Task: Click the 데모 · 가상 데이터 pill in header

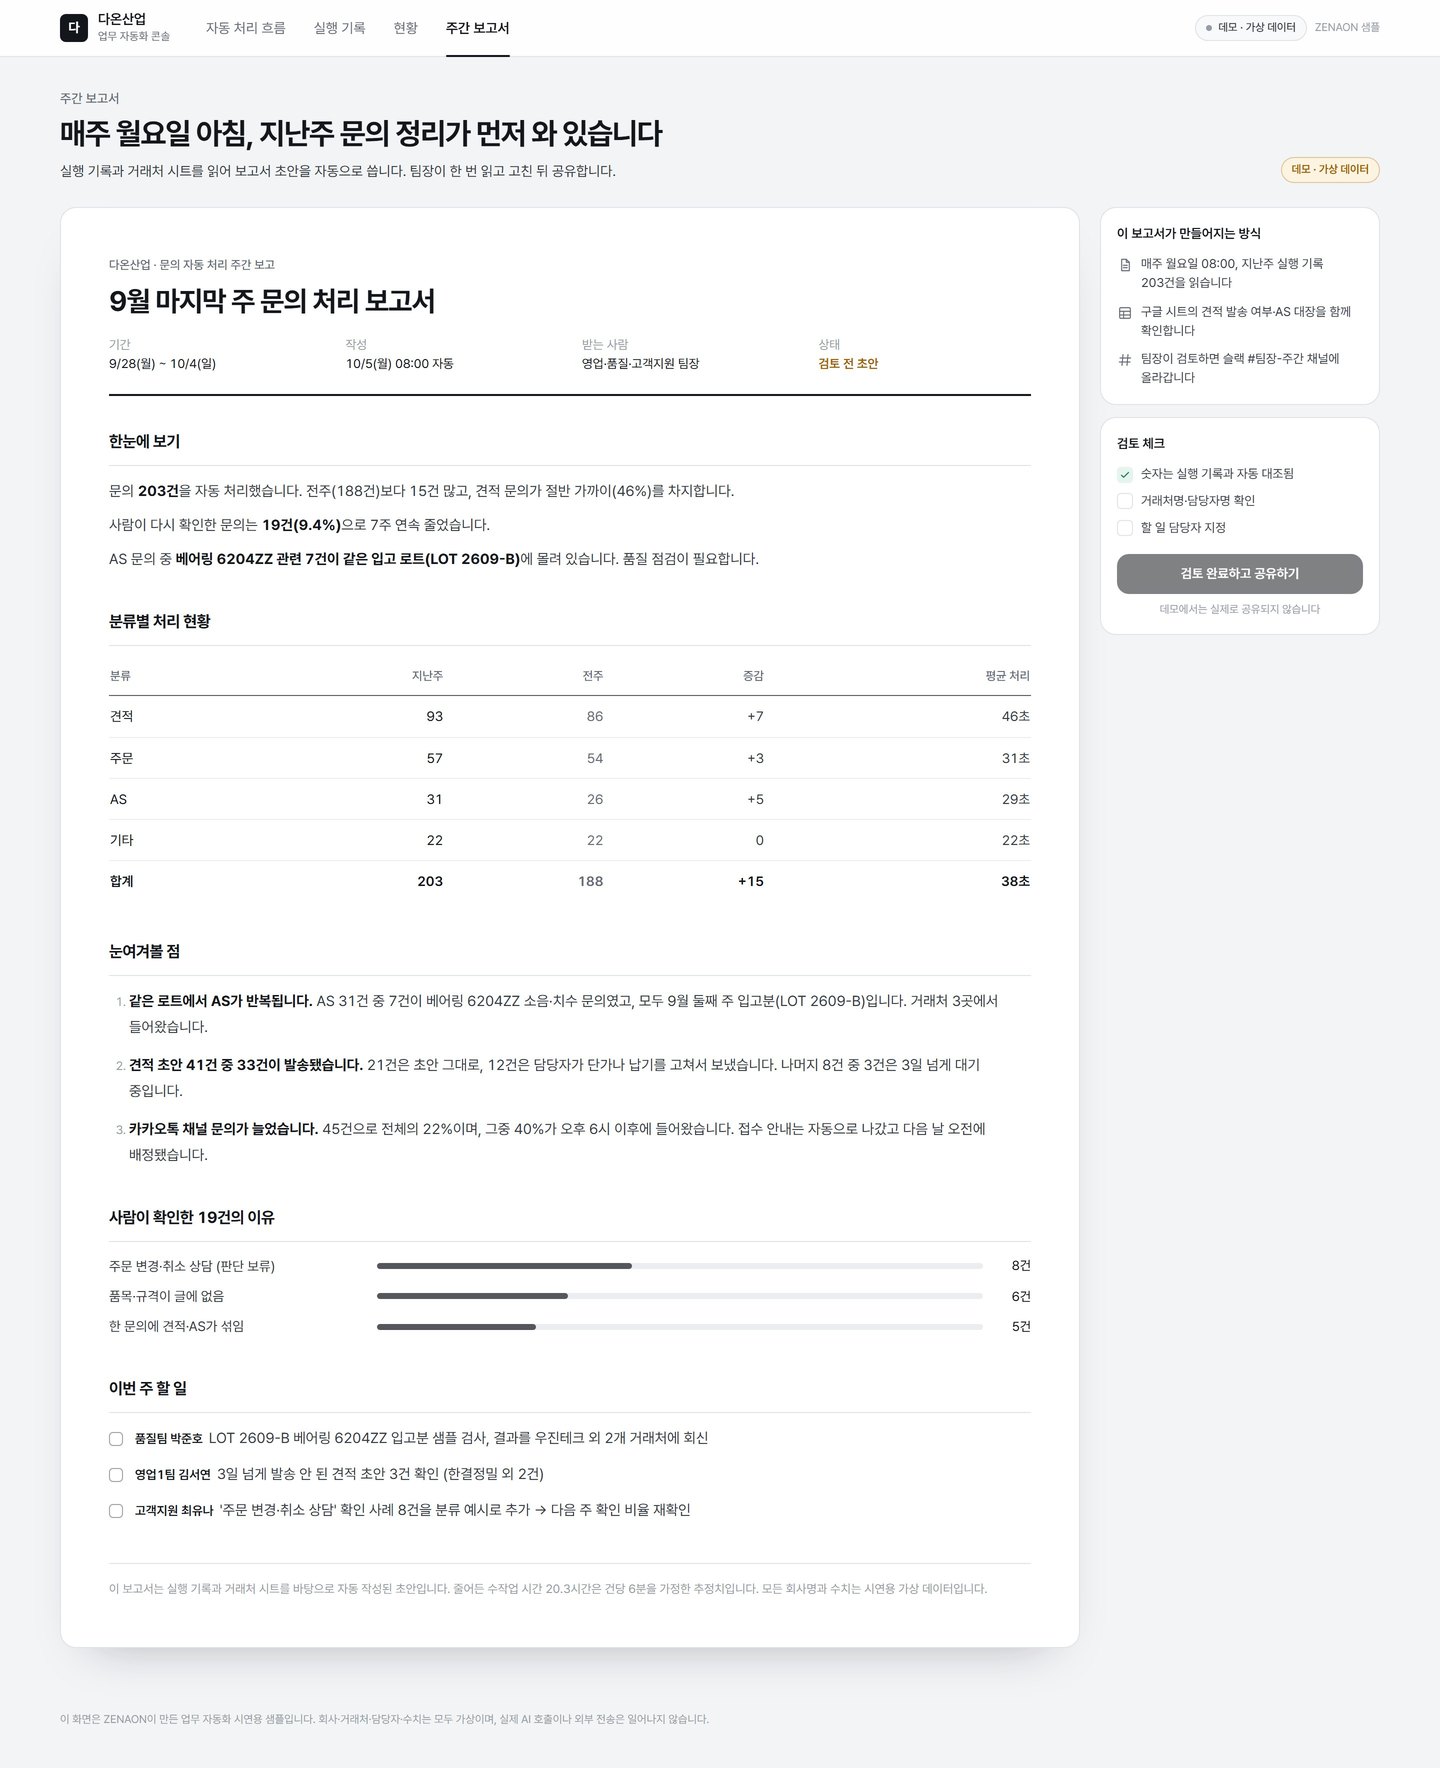Action: [x=1251, y=28]
